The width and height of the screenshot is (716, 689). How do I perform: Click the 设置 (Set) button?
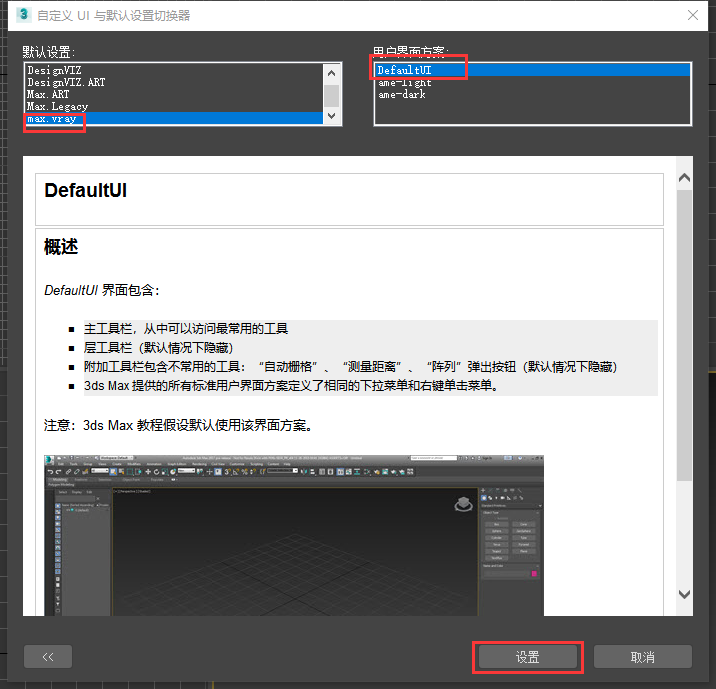click(x=527, y=657)
